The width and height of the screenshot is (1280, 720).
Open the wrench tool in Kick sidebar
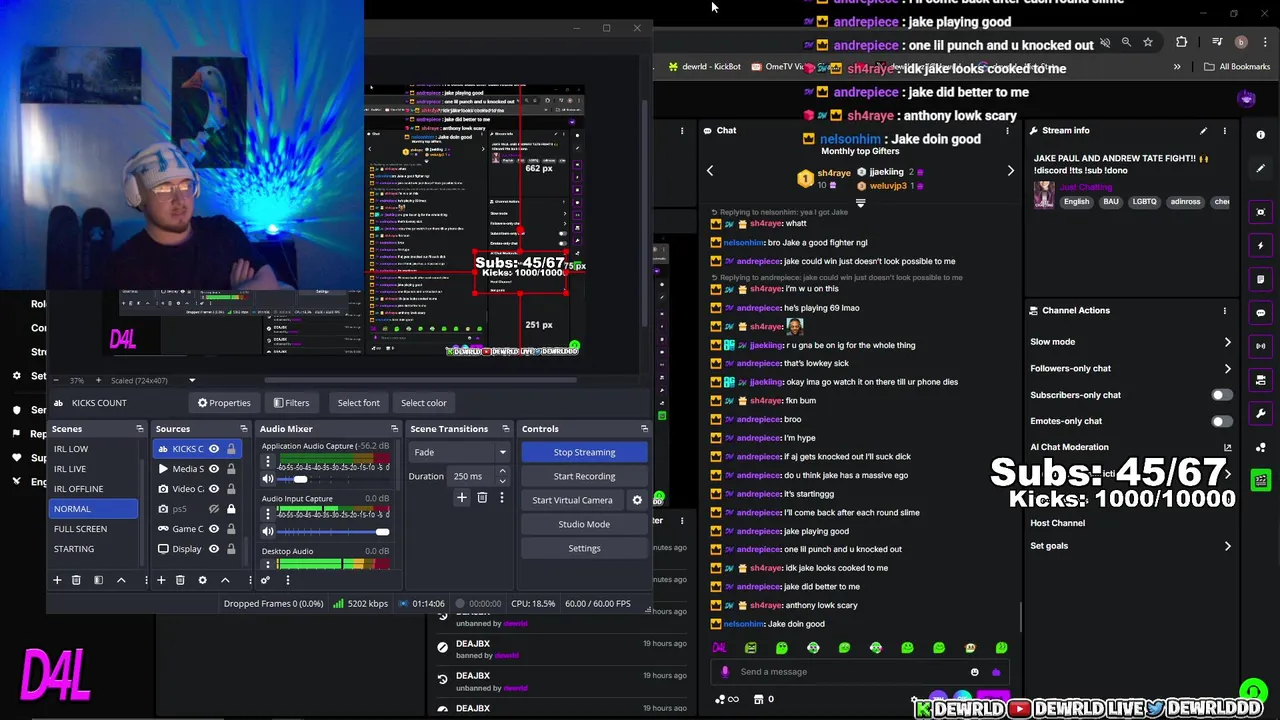1261,413
